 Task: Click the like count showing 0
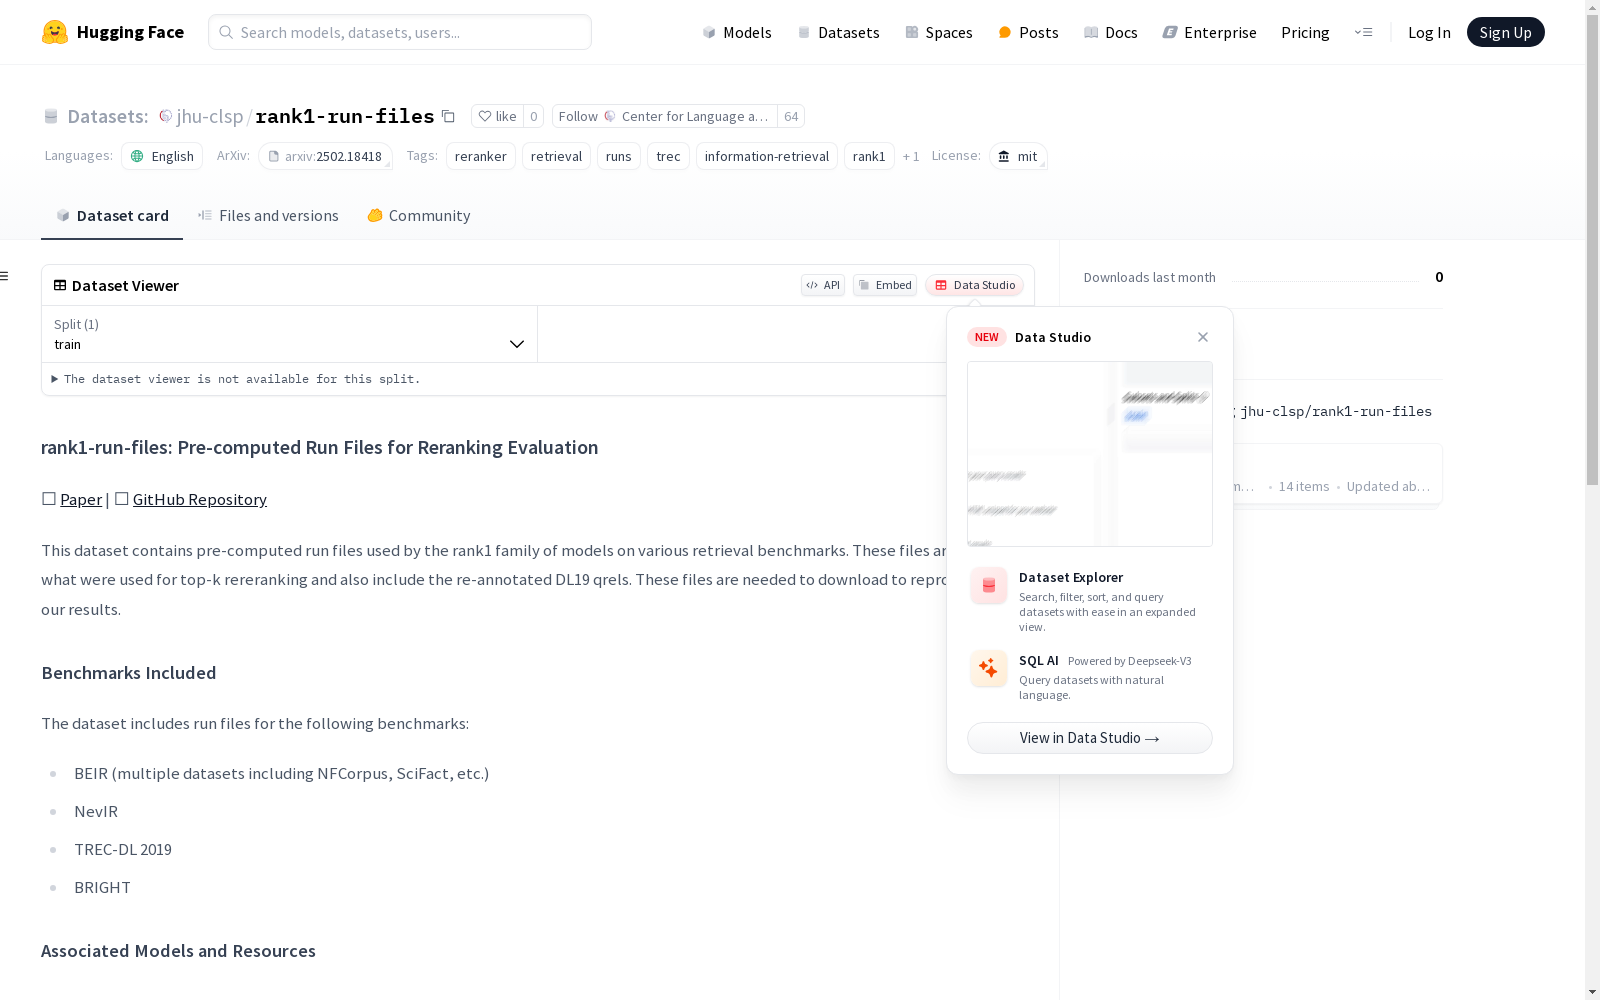tap(534, 117)
